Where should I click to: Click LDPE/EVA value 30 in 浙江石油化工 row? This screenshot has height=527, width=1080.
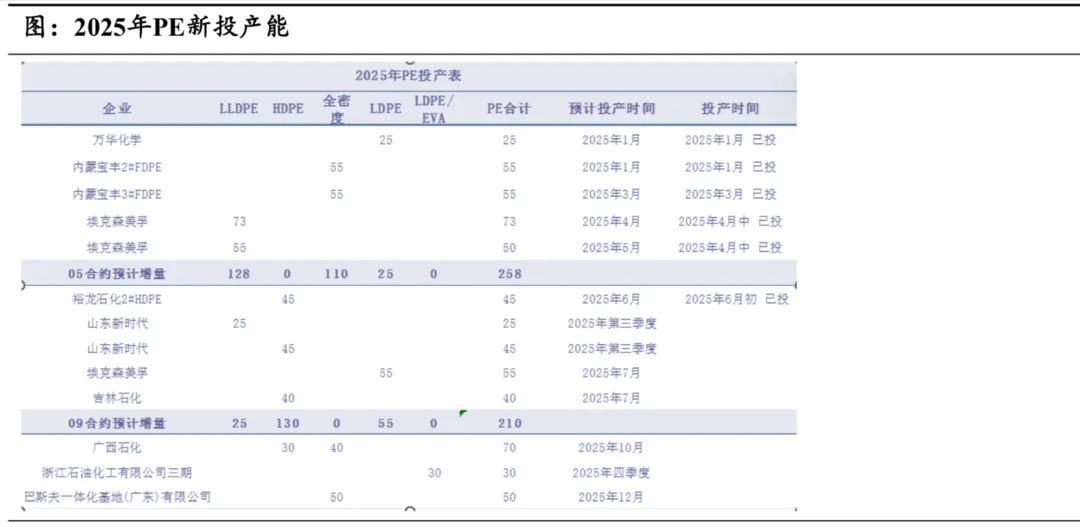tap(434, 473)
